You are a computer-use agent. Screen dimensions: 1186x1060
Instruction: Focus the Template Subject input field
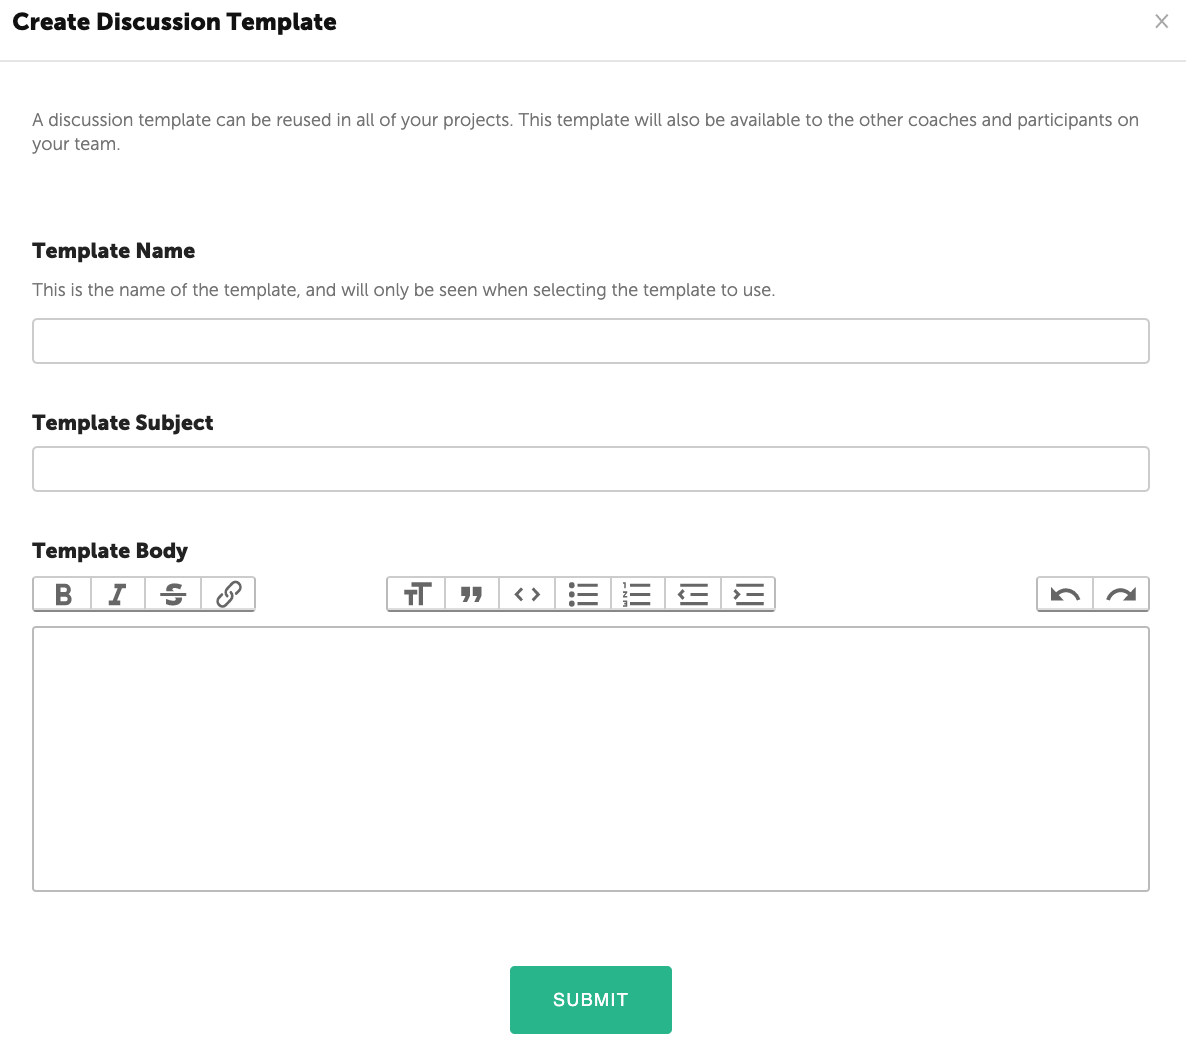[x=591, y=469]
